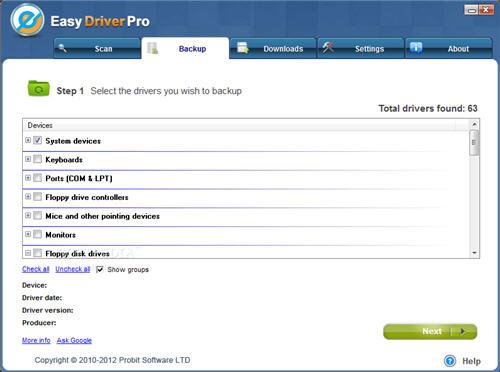500x372 pixels.
Task: Minimize the Easy Driver Pro window
Action: 471,10
